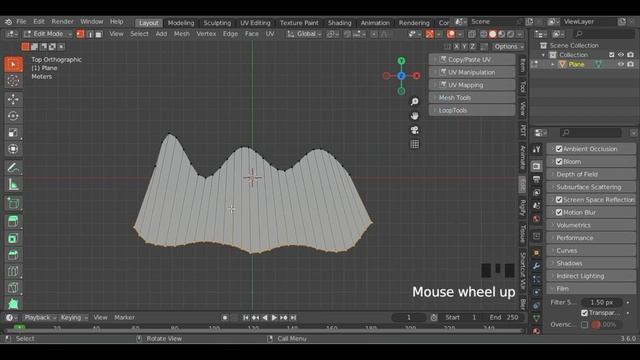
Task: Open the Modifier properties wrench tab
Action: [536, 266]
